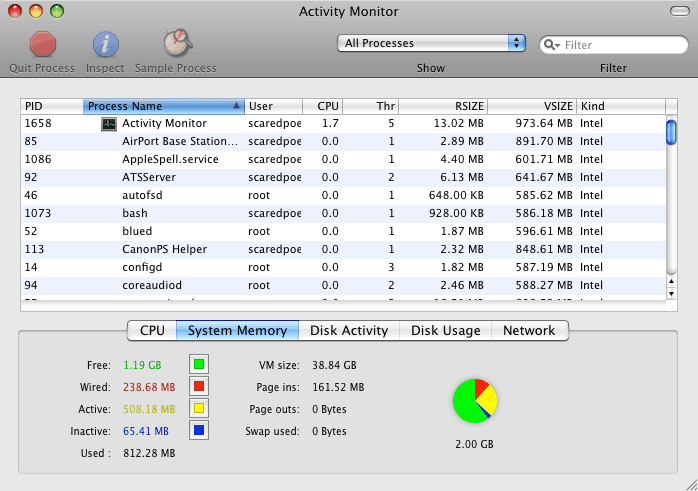Viewport: 698px width, 491px height.
Task: Sort by the Kind column header
Action: click(621, 106)
